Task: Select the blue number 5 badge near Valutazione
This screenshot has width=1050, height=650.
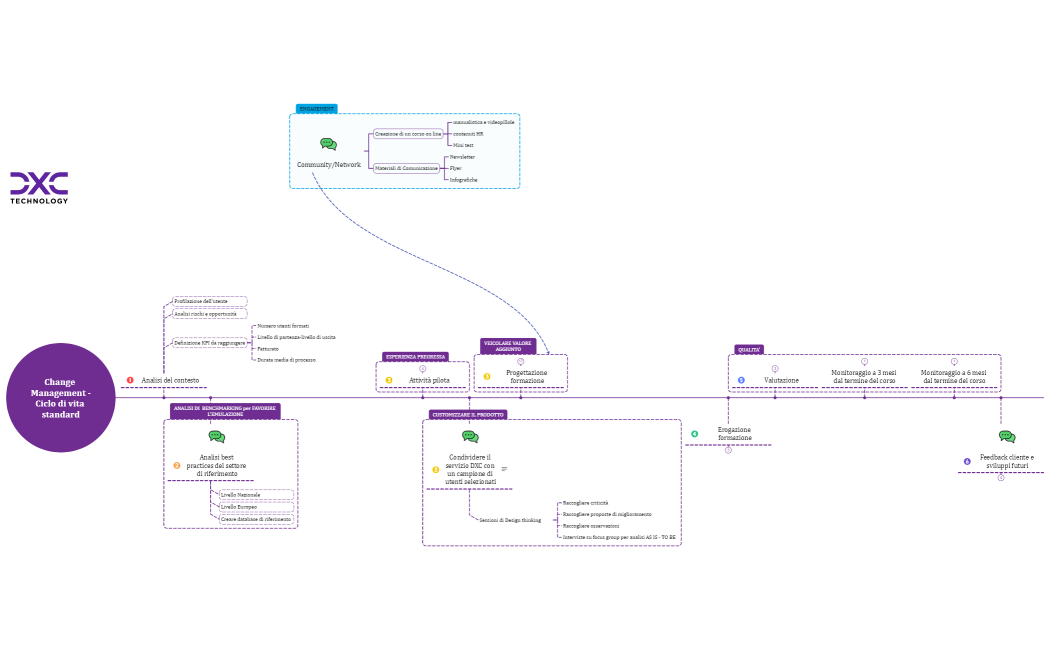Action: (x=740, y=379)
